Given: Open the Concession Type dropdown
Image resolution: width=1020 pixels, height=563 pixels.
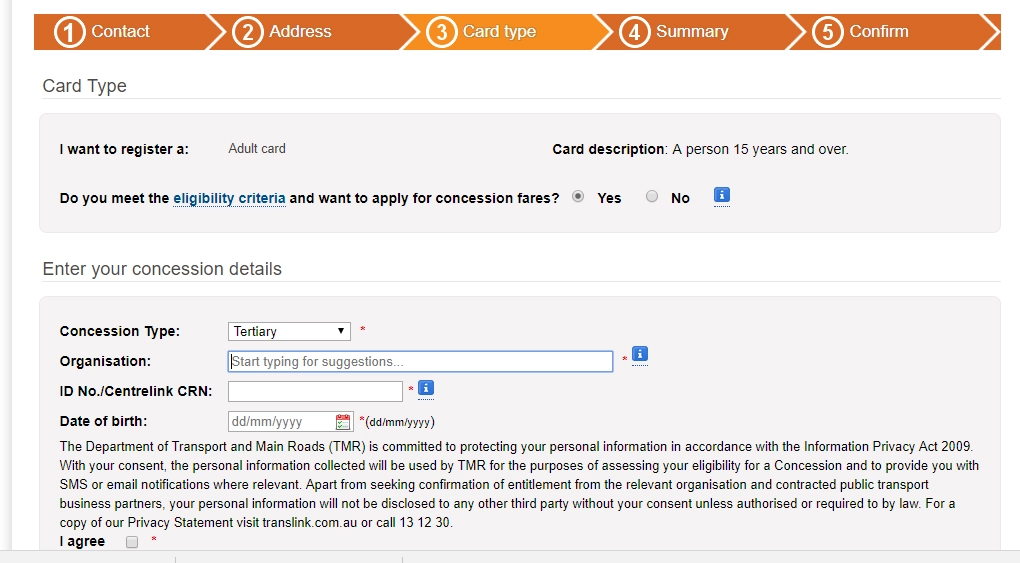Looking at the screenshot, I should [289, 331].
